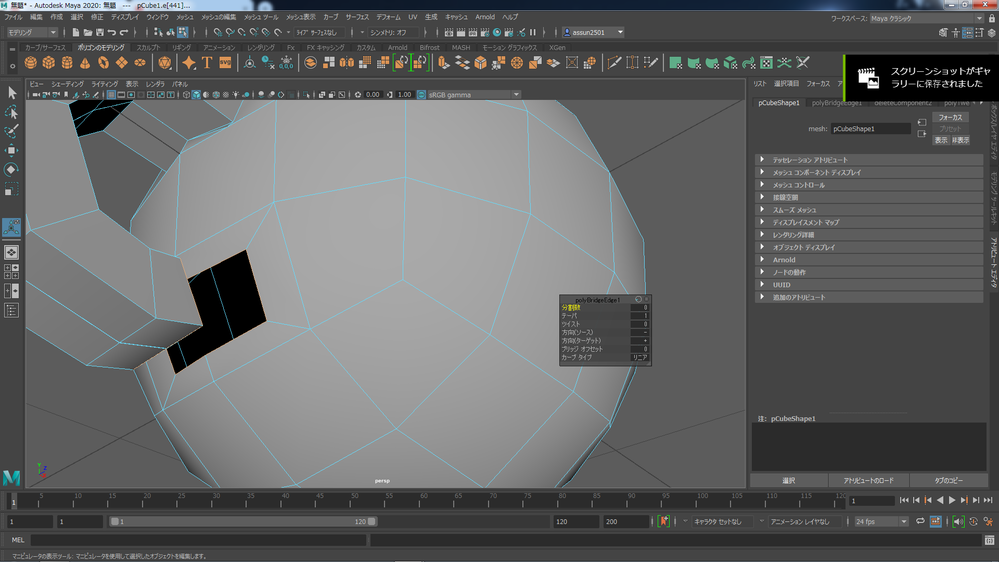Viewport: 999px width, 562px height.
Task: Switch to the スカルプト shelf tab
Action: (147, 47)
